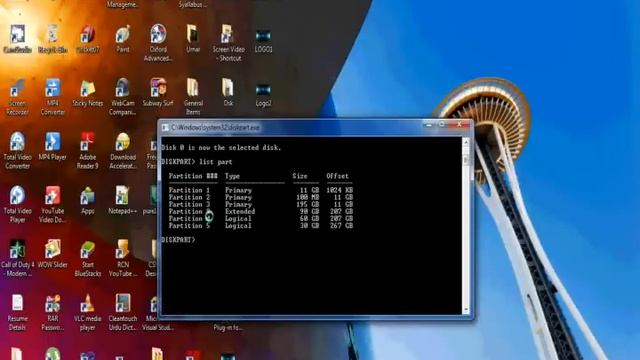This screenshot has height=360, width=640.
Task: Click the last DISKPART> prompt line
Action: [178, 240]
